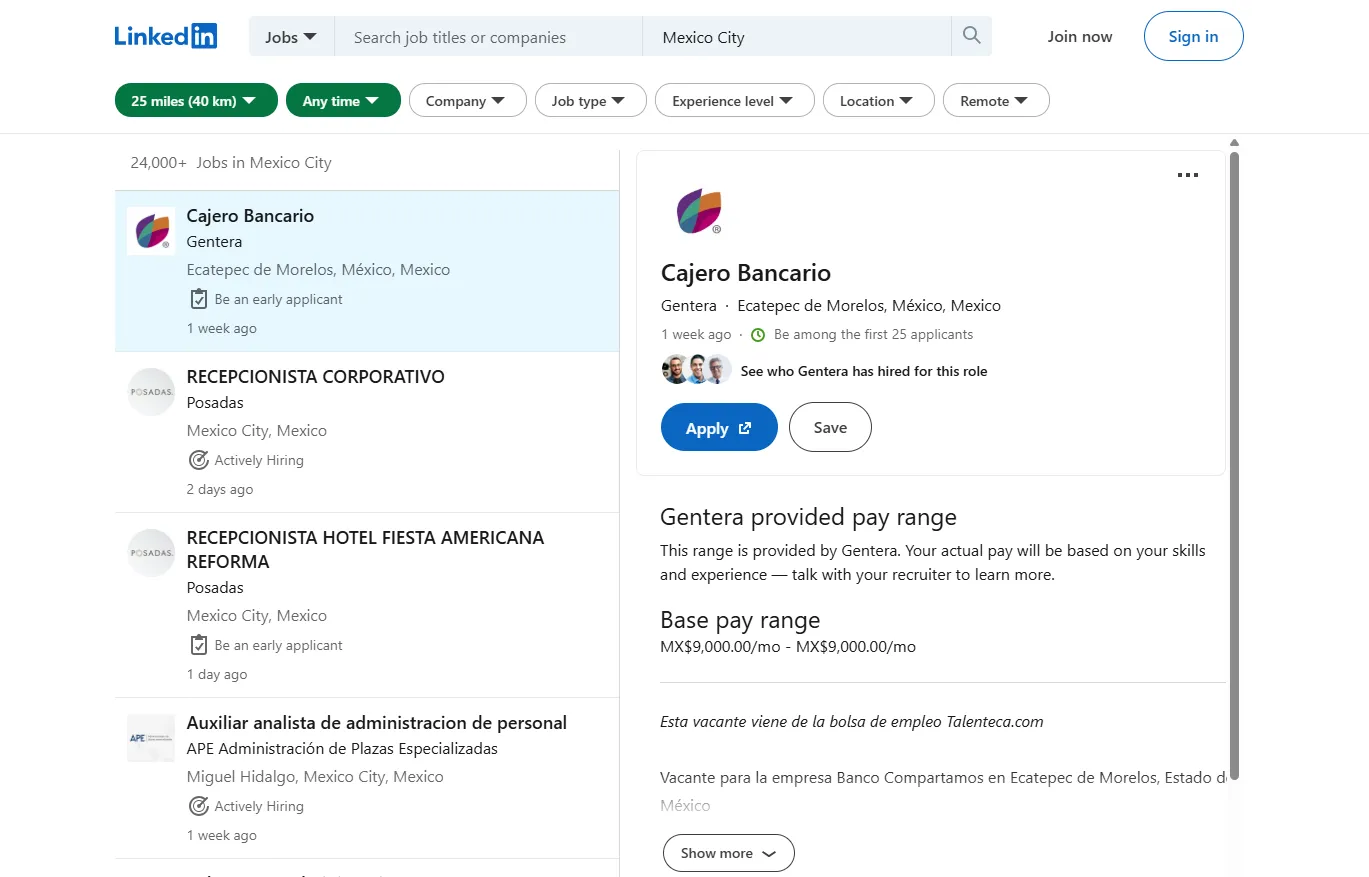Save the Cajero Bancario job
Screen dimensions: 1369x877
(830, 427)
